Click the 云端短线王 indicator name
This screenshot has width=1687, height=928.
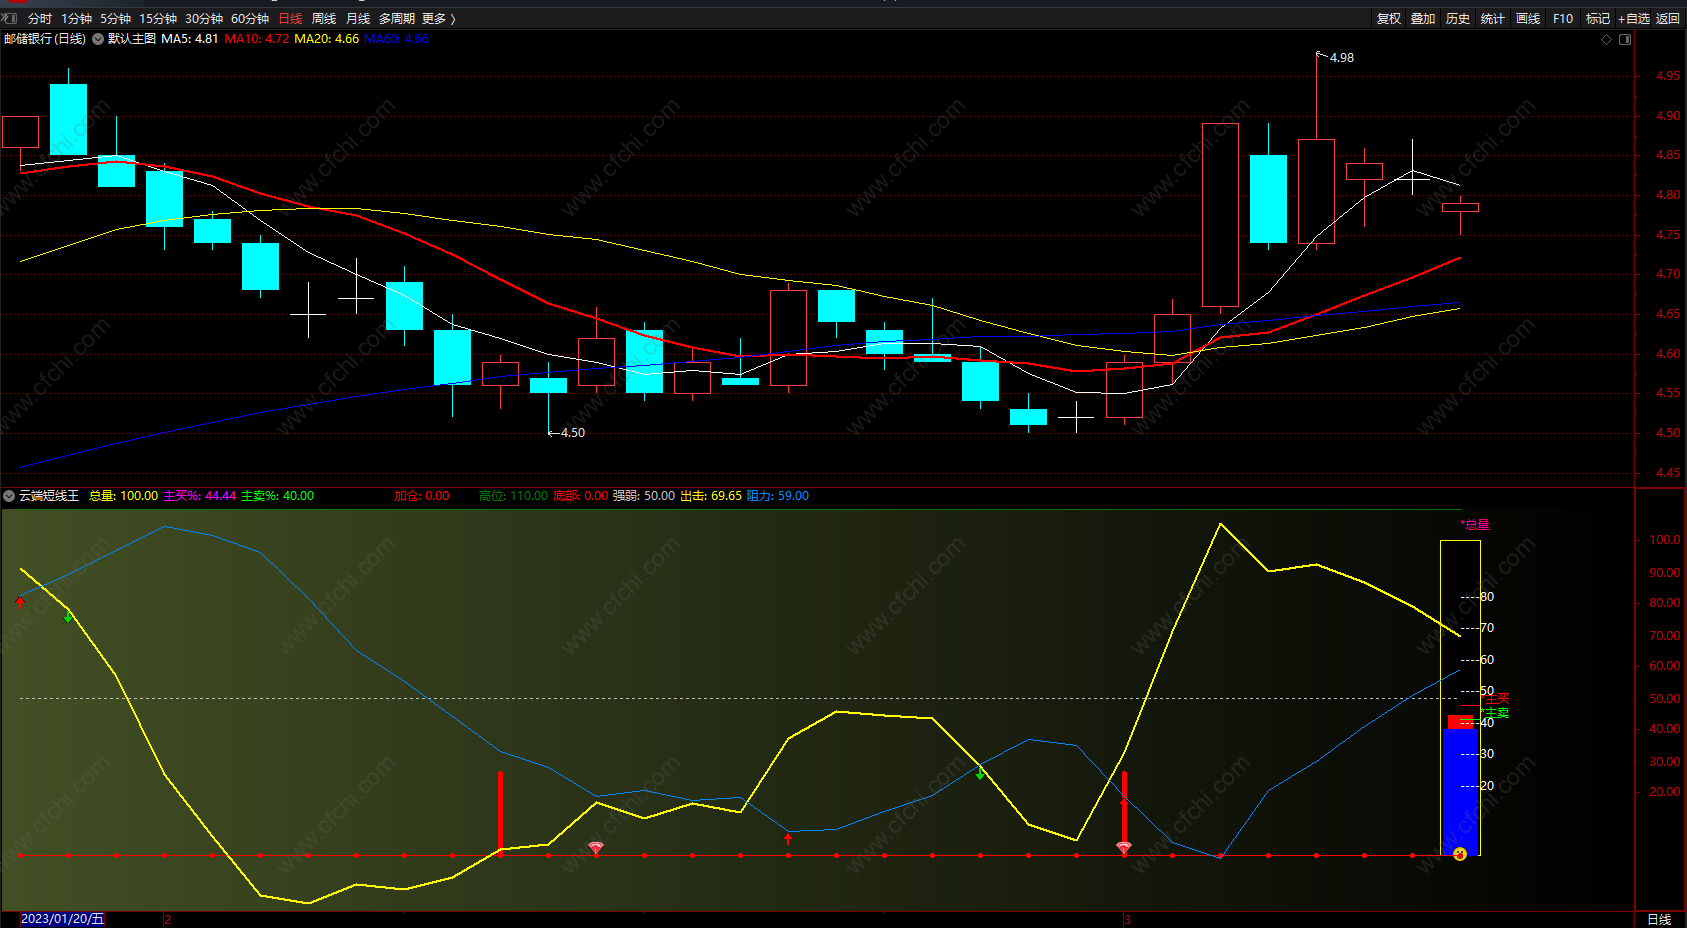[49, 496]
